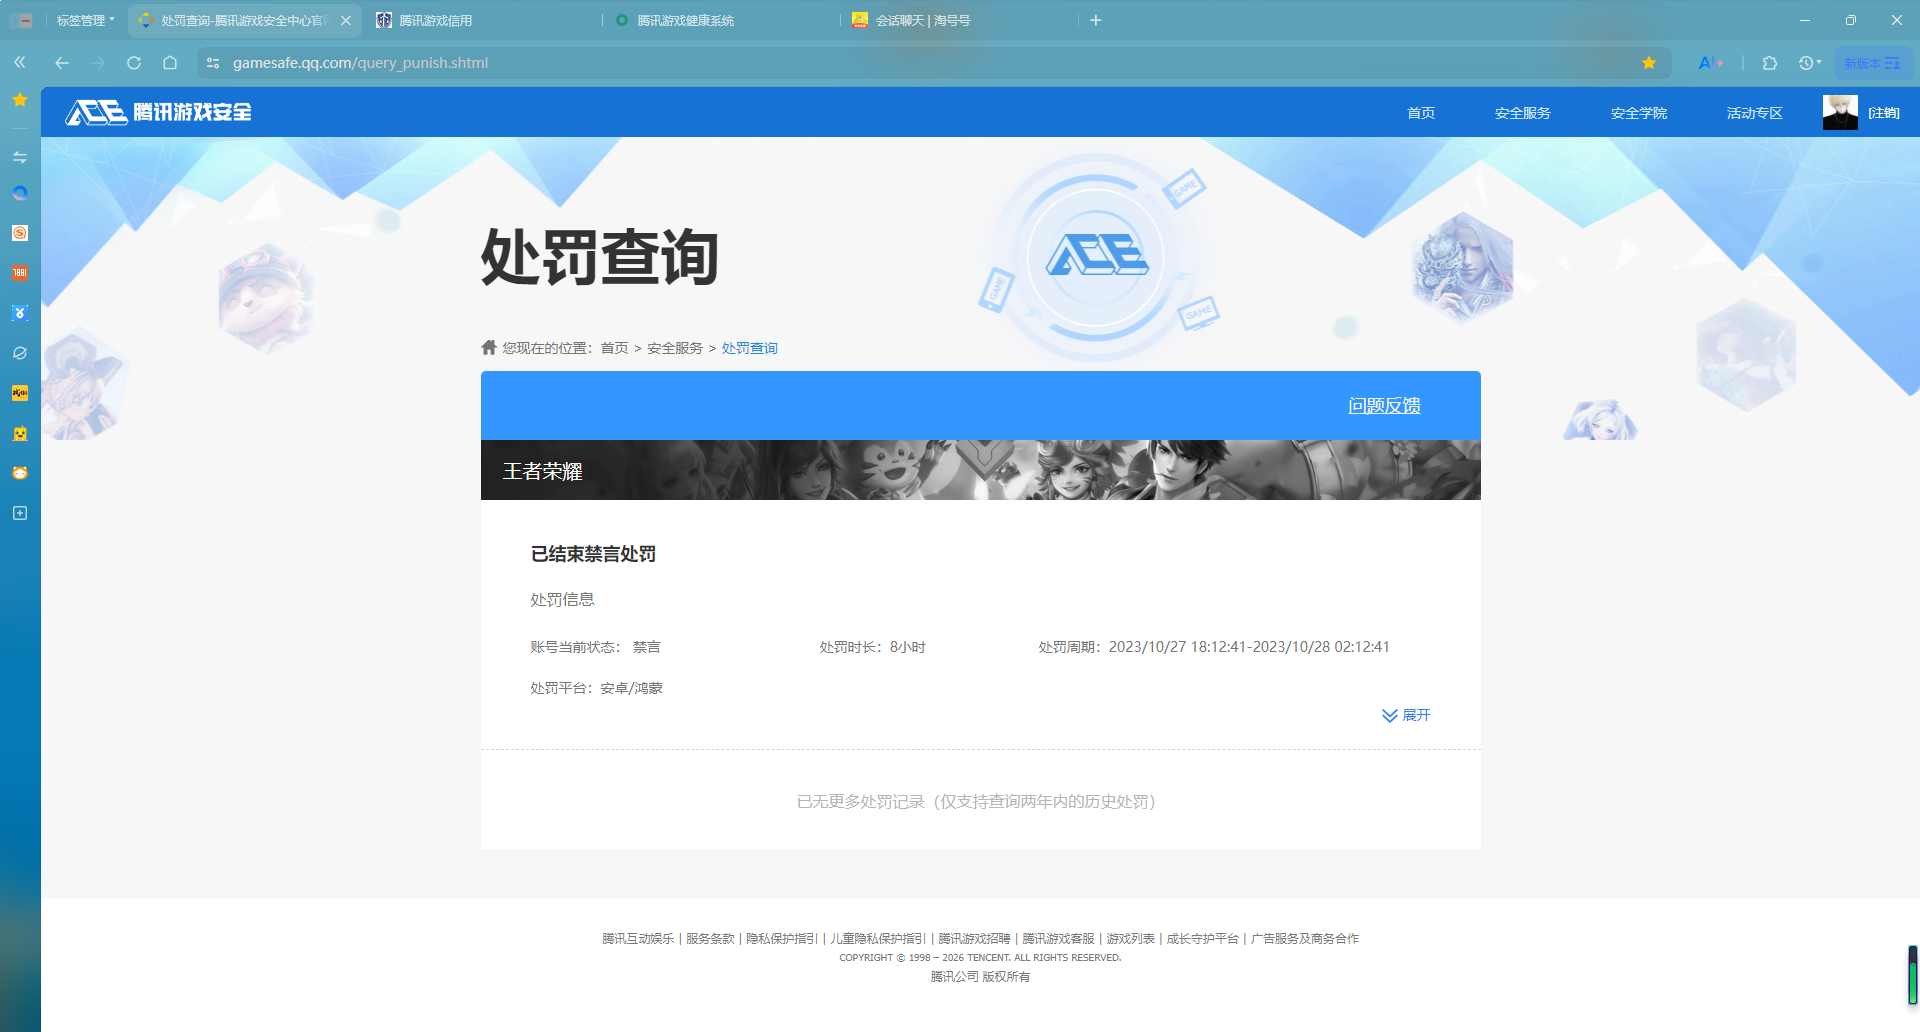Expand the punishment details with 展开
The height and width of the screenshot is (1032, 1920).
point(1406,715)
